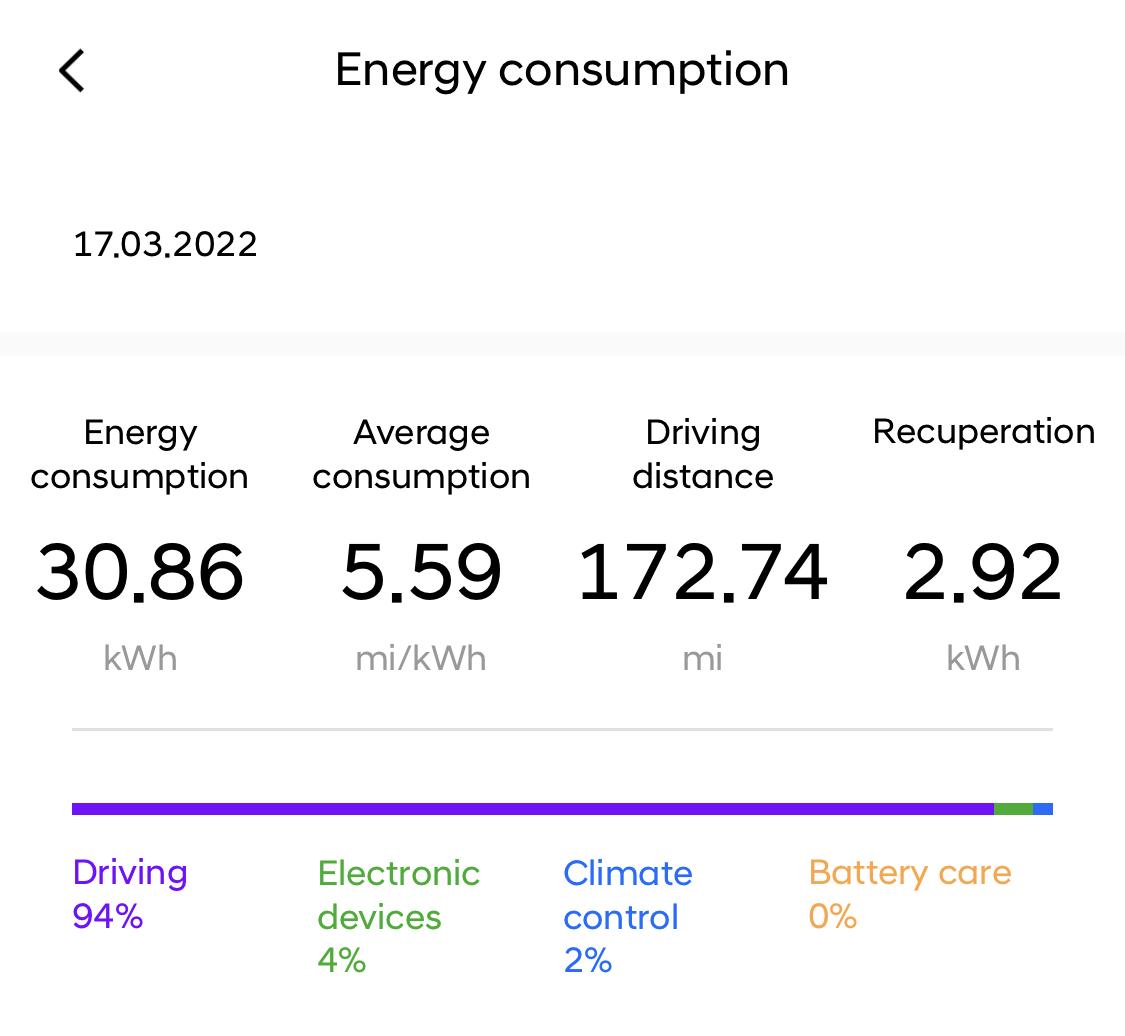Select the 2.92 kWh recuperation value
The image size is (1125, 1036).
coord(983,573)
